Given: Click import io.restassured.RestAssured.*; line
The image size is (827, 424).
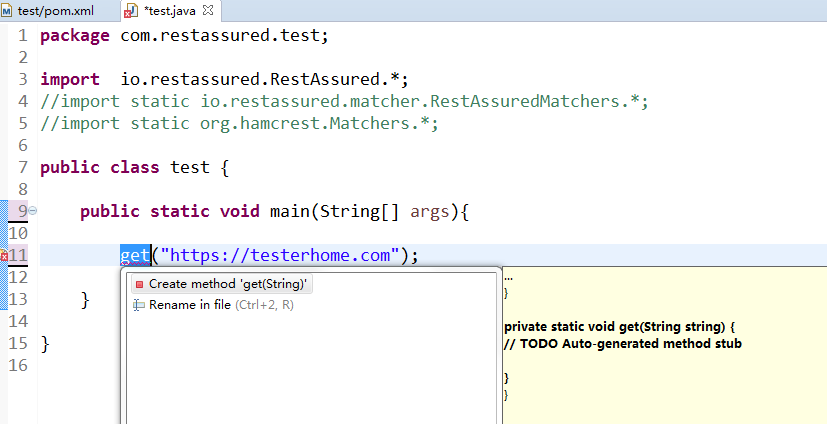Looking at the screenshot, I should click(x=225, y=80).
